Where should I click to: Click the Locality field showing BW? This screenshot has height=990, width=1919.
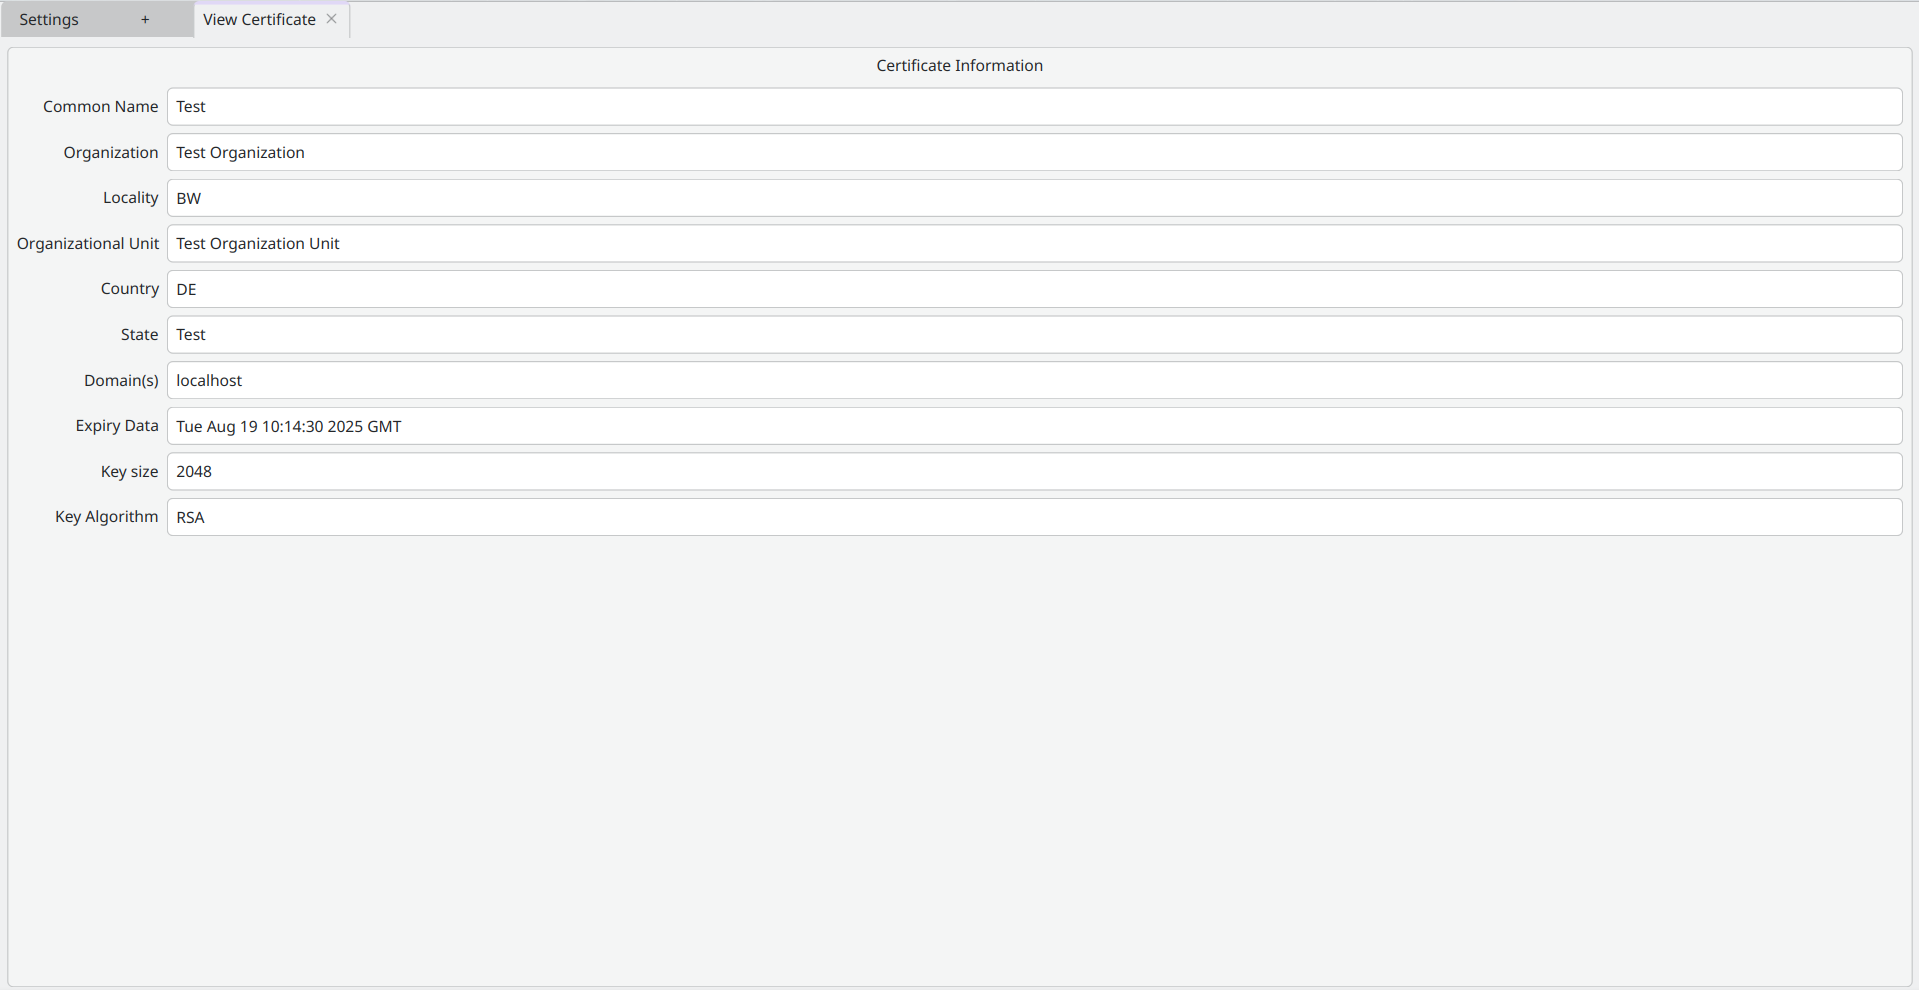(x=1033, y=198)
